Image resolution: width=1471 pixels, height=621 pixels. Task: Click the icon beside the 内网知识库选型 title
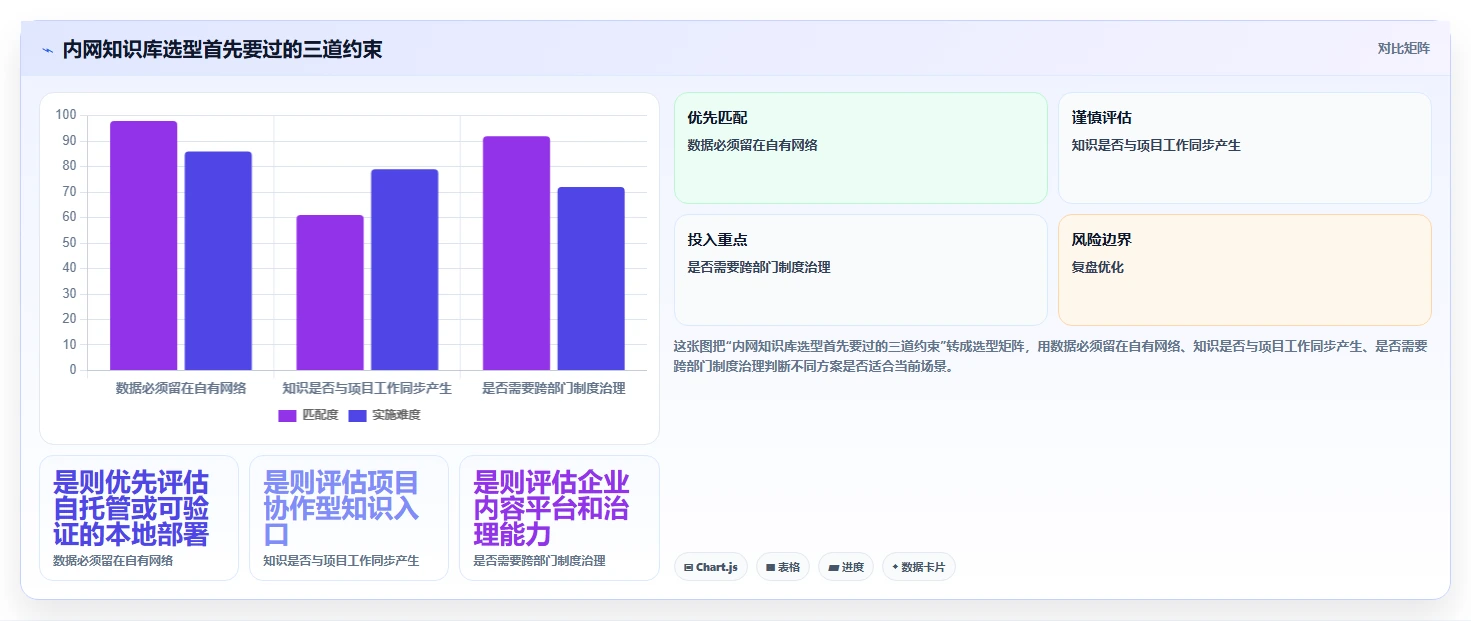[x=47, y=50]
